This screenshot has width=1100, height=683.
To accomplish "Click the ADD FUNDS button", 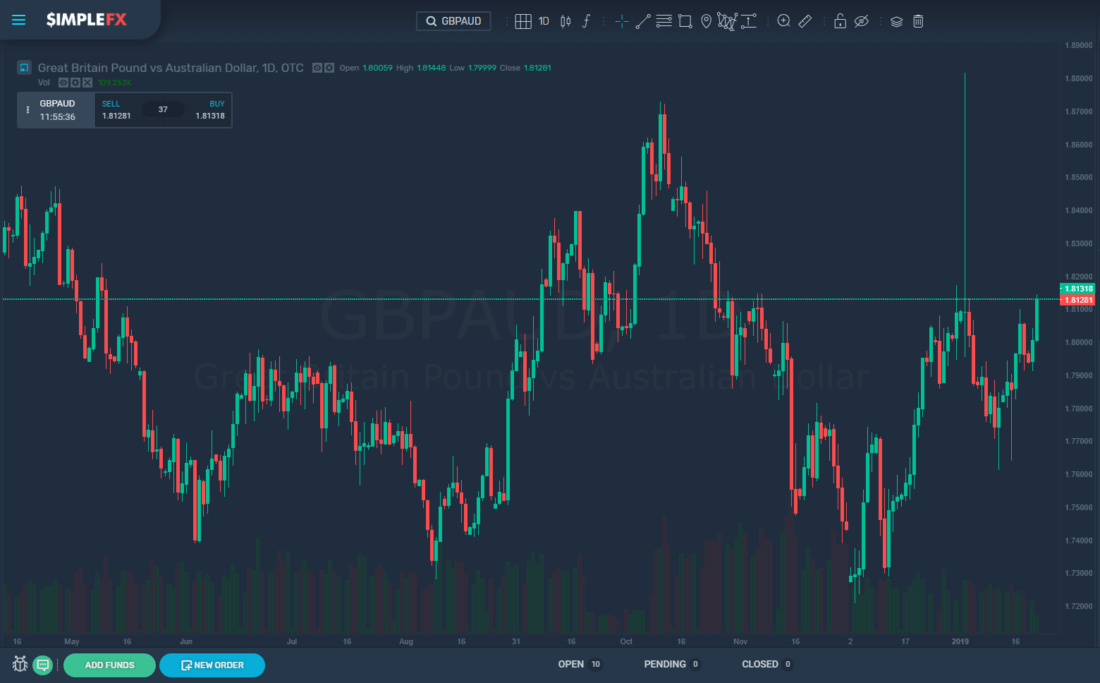I will pos(109,664).
